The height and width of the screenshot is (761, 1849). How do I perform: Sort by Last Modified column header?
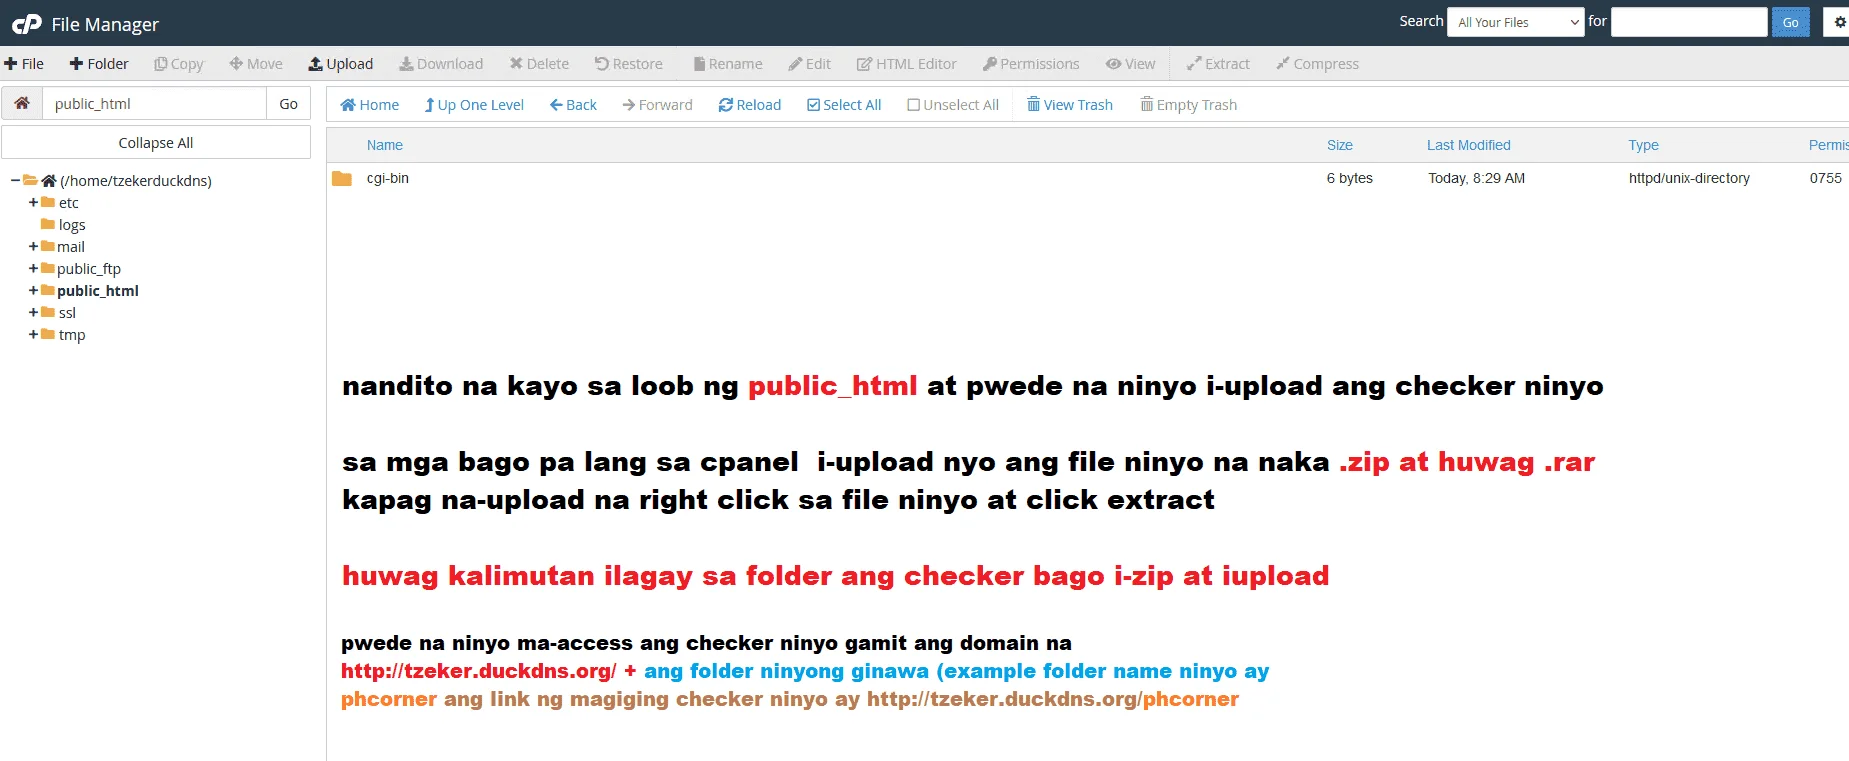click(1469, 145)
